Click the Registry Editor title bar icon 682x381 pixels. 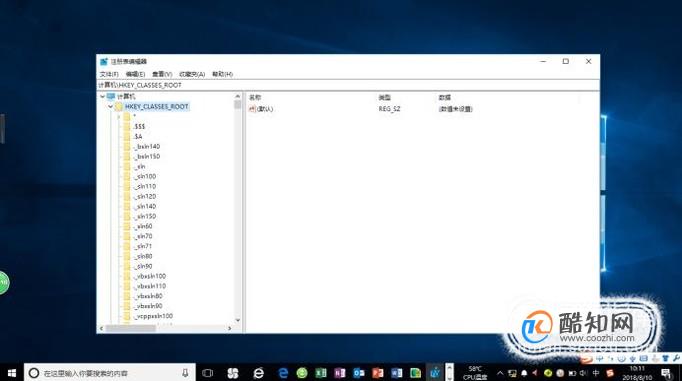point(104,62)
